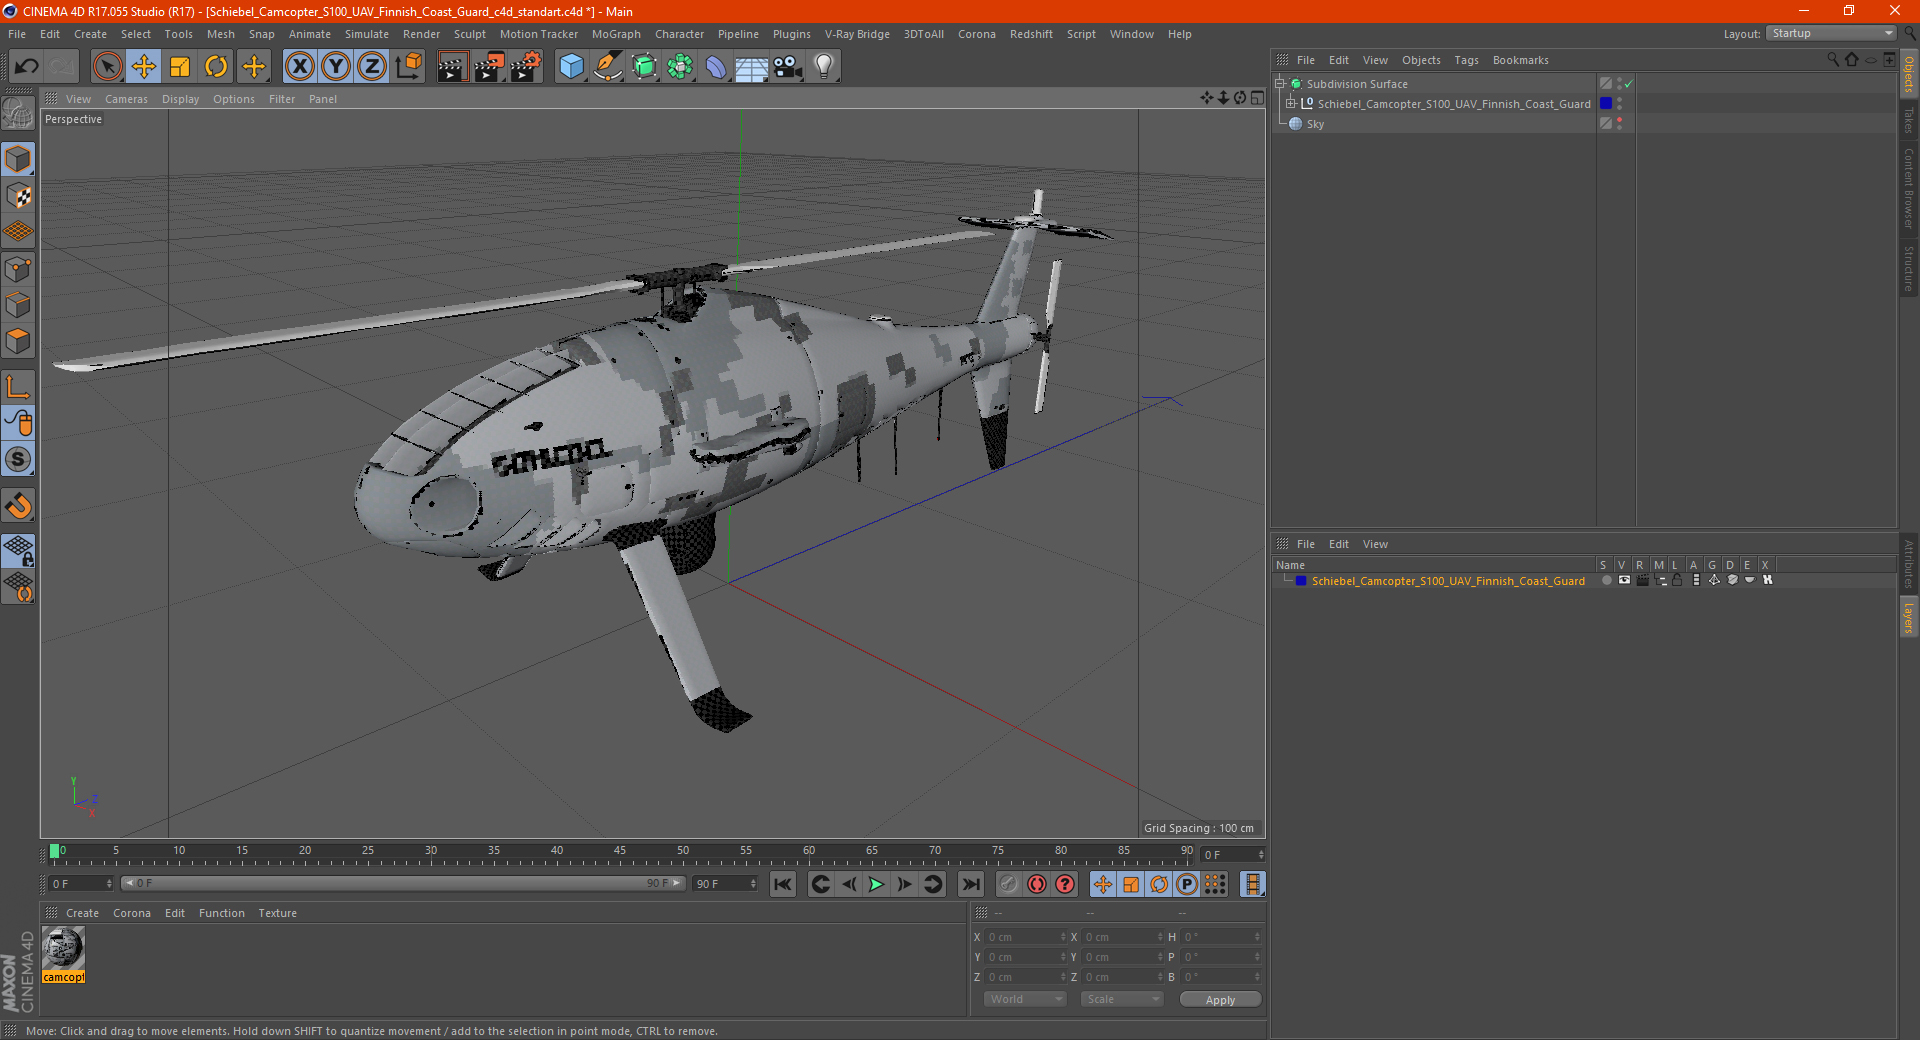
Task: Open the MoGraph menu
Action: click(616, 34)
